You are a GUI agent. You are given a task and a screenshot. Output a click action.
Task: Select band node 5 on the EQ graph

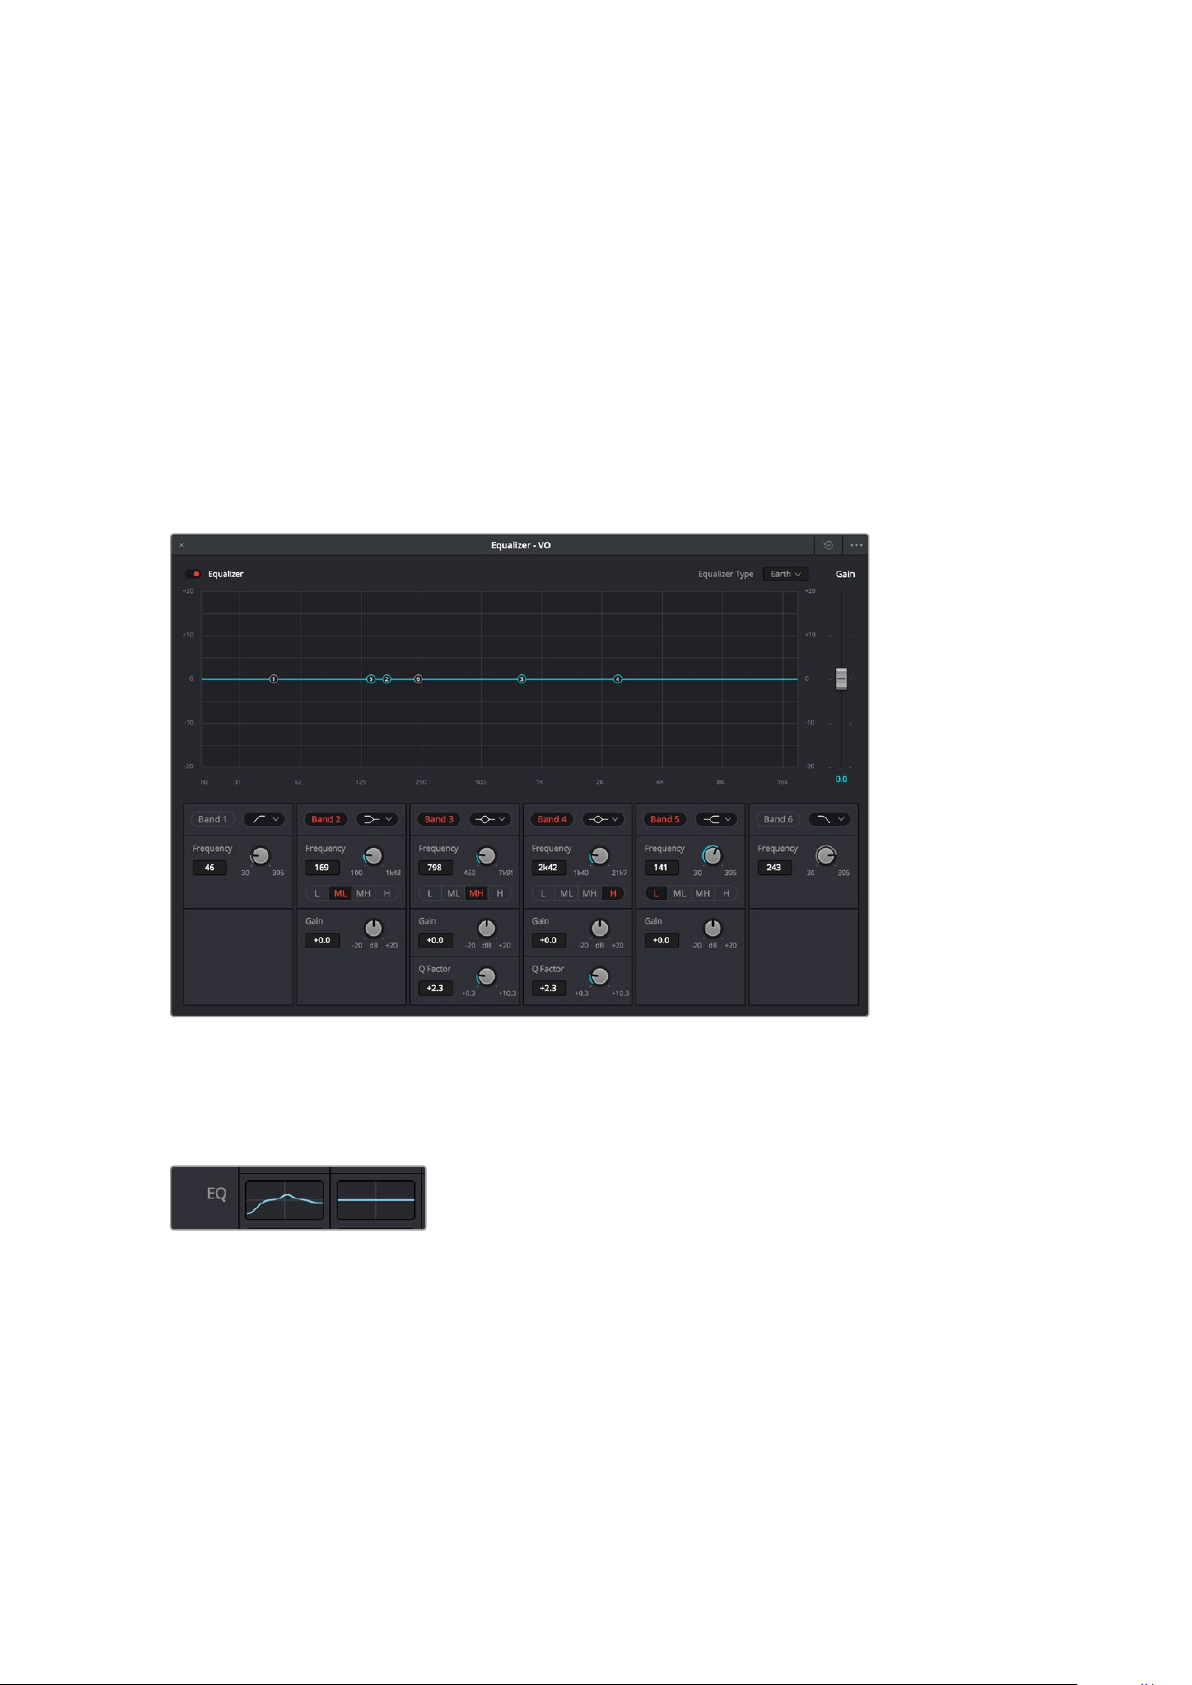point(370,679)
